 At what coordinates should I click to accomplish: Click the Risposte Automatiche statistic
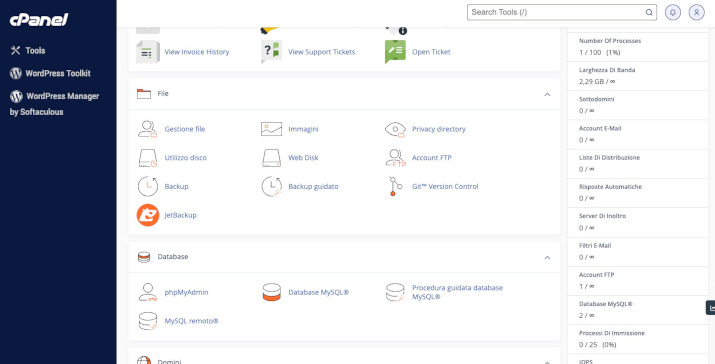coord(637,192)
